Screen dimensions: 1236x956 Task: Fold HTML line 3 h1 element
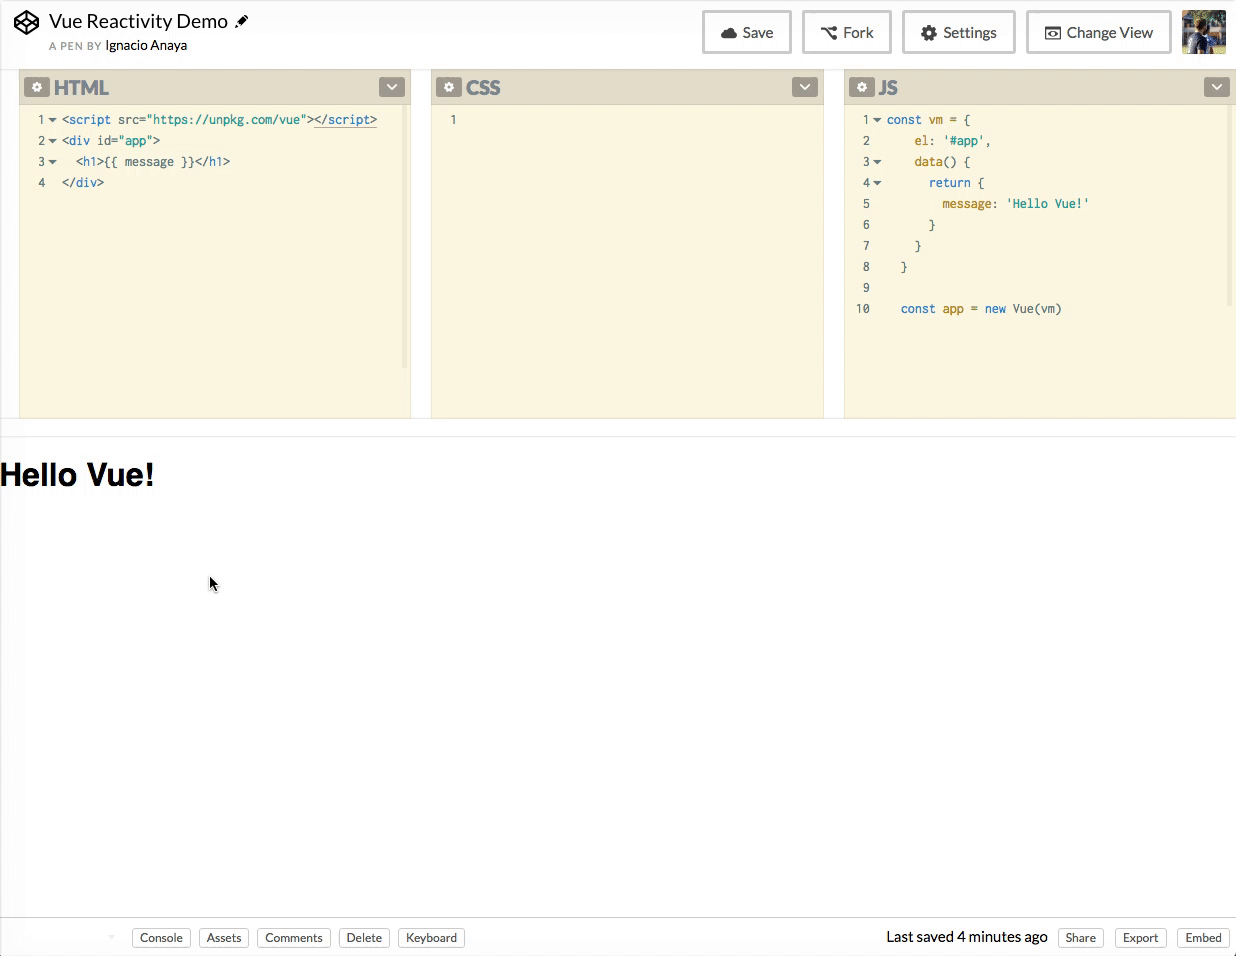(53, 162)
